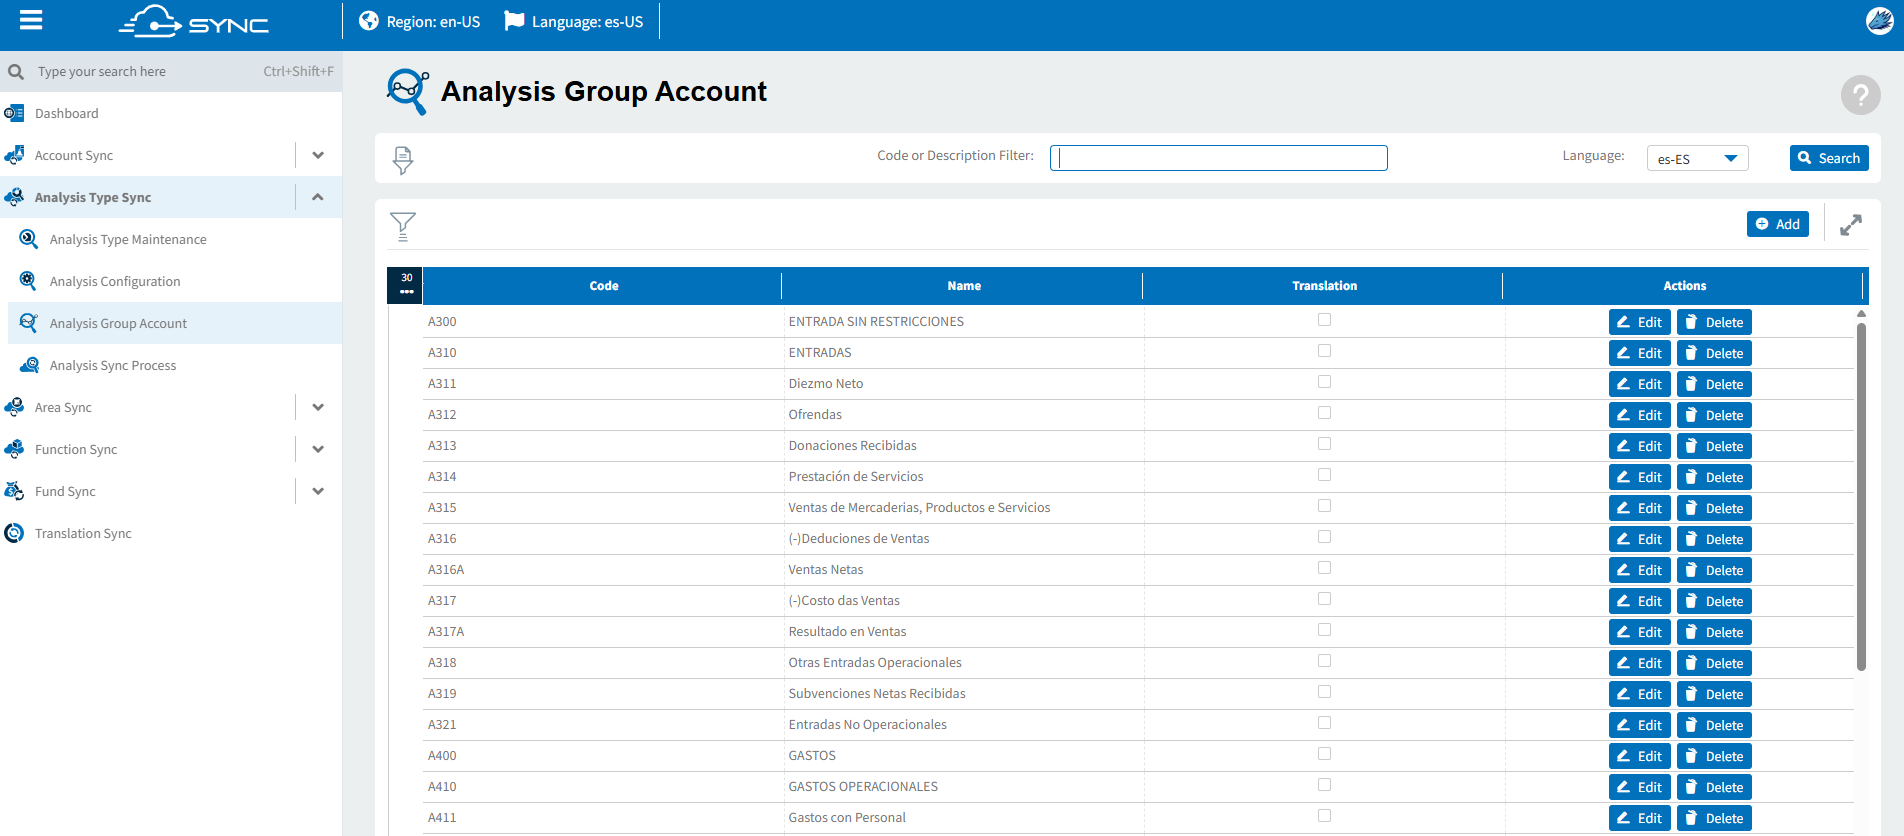Click the table vertical scrollbar thumb
Viewport: 1904px width, 836px height.
point(1861,495)
